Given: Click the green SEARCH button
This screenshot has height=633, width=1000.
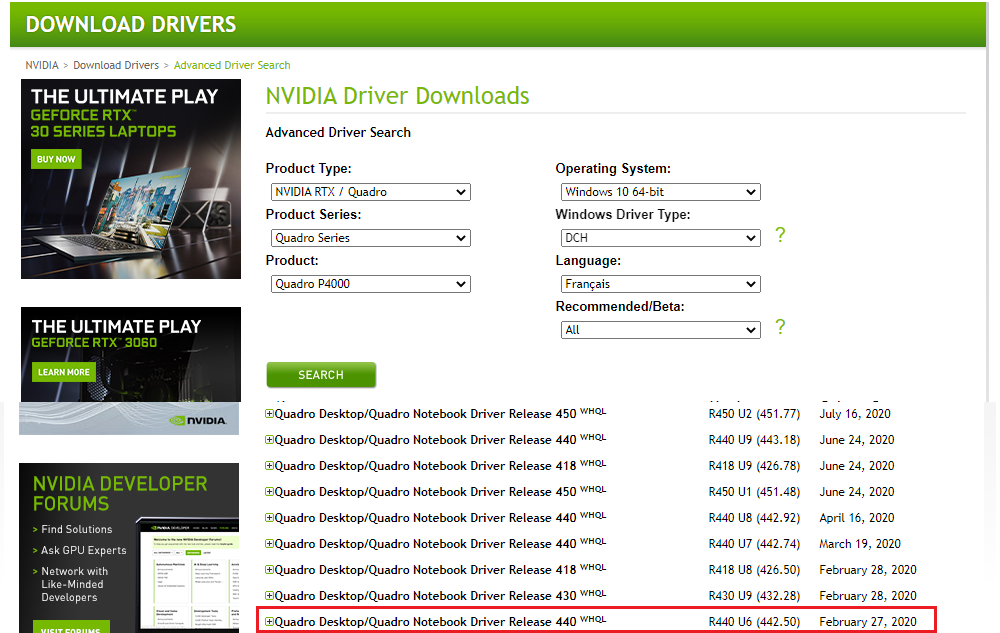Looking at the screenshot, I should (x=321, y=375).
